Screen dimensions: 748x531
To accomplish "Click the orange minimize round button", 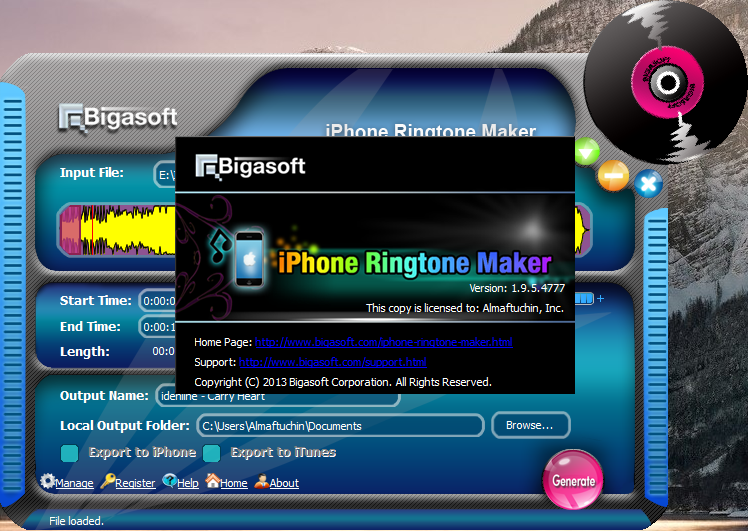I will tap(613, 176).
